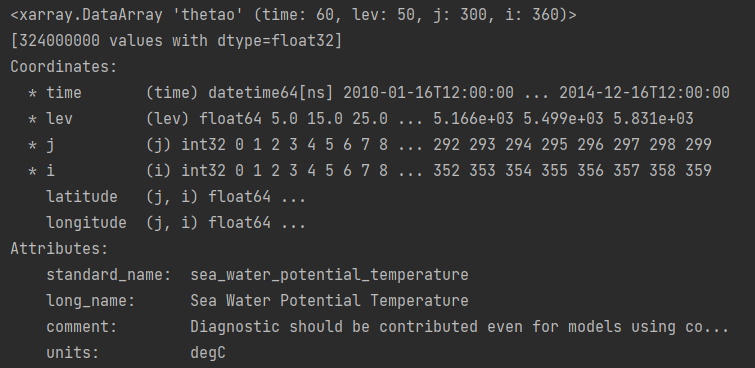This screenshot has width=755, height=368.
Task: Click the Attributes section heading
Action: click(59, 249)
